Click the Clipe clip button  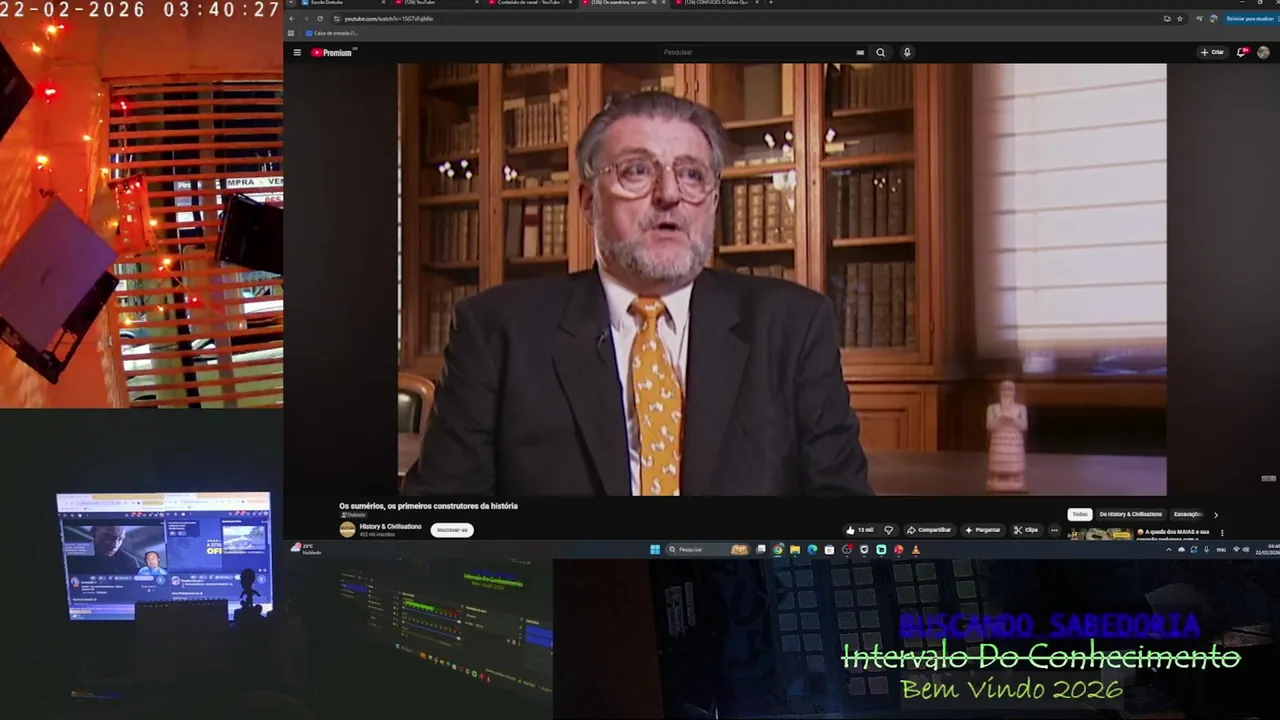tap(1026, 530)
